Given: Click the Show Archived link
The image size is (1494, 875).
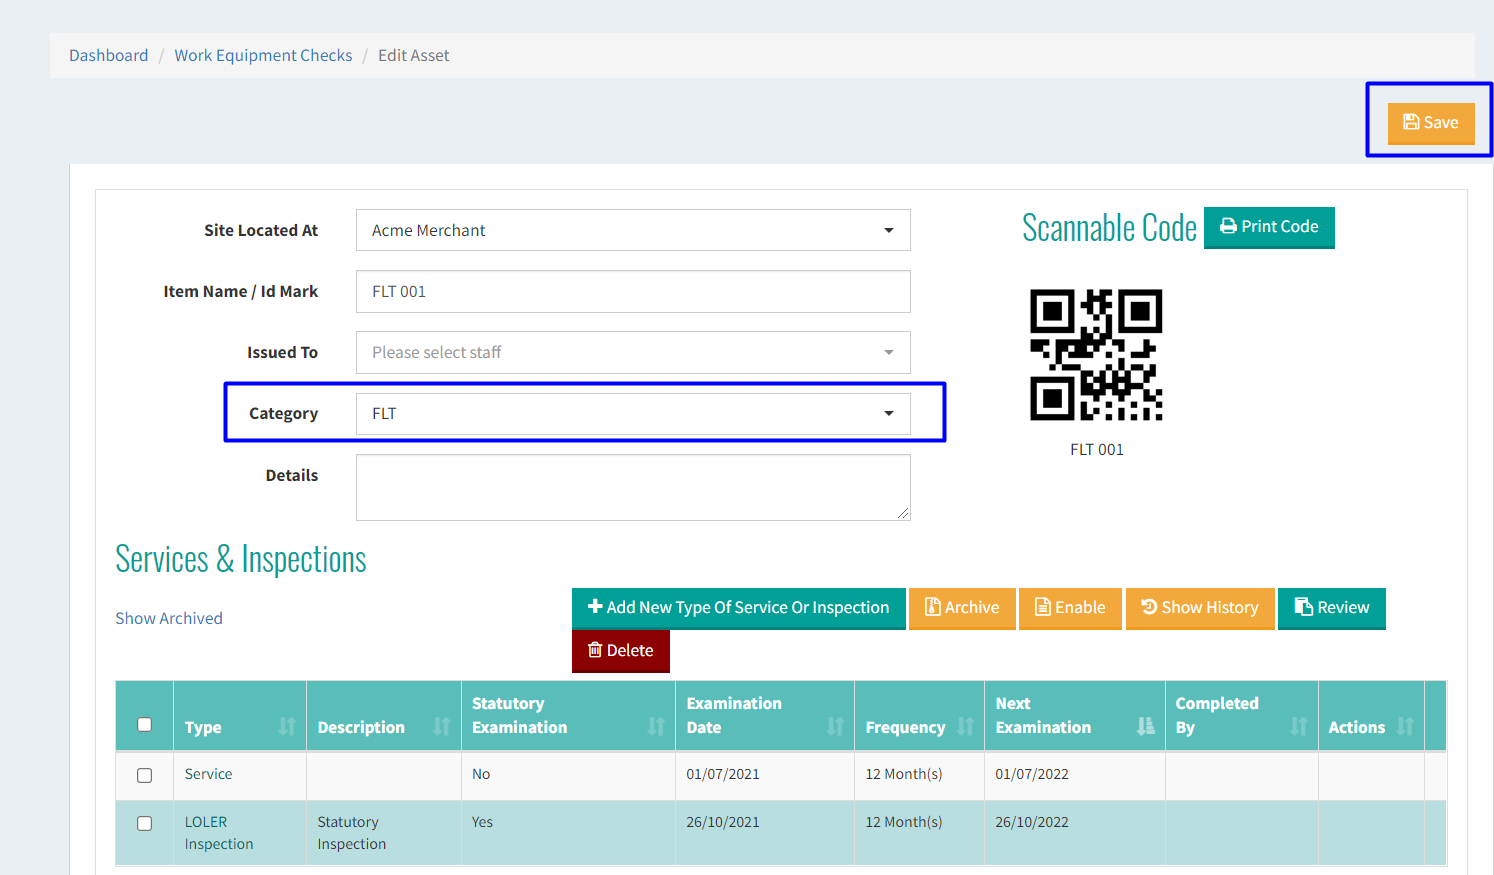Looking at the screenshot, I should (169, 619).
